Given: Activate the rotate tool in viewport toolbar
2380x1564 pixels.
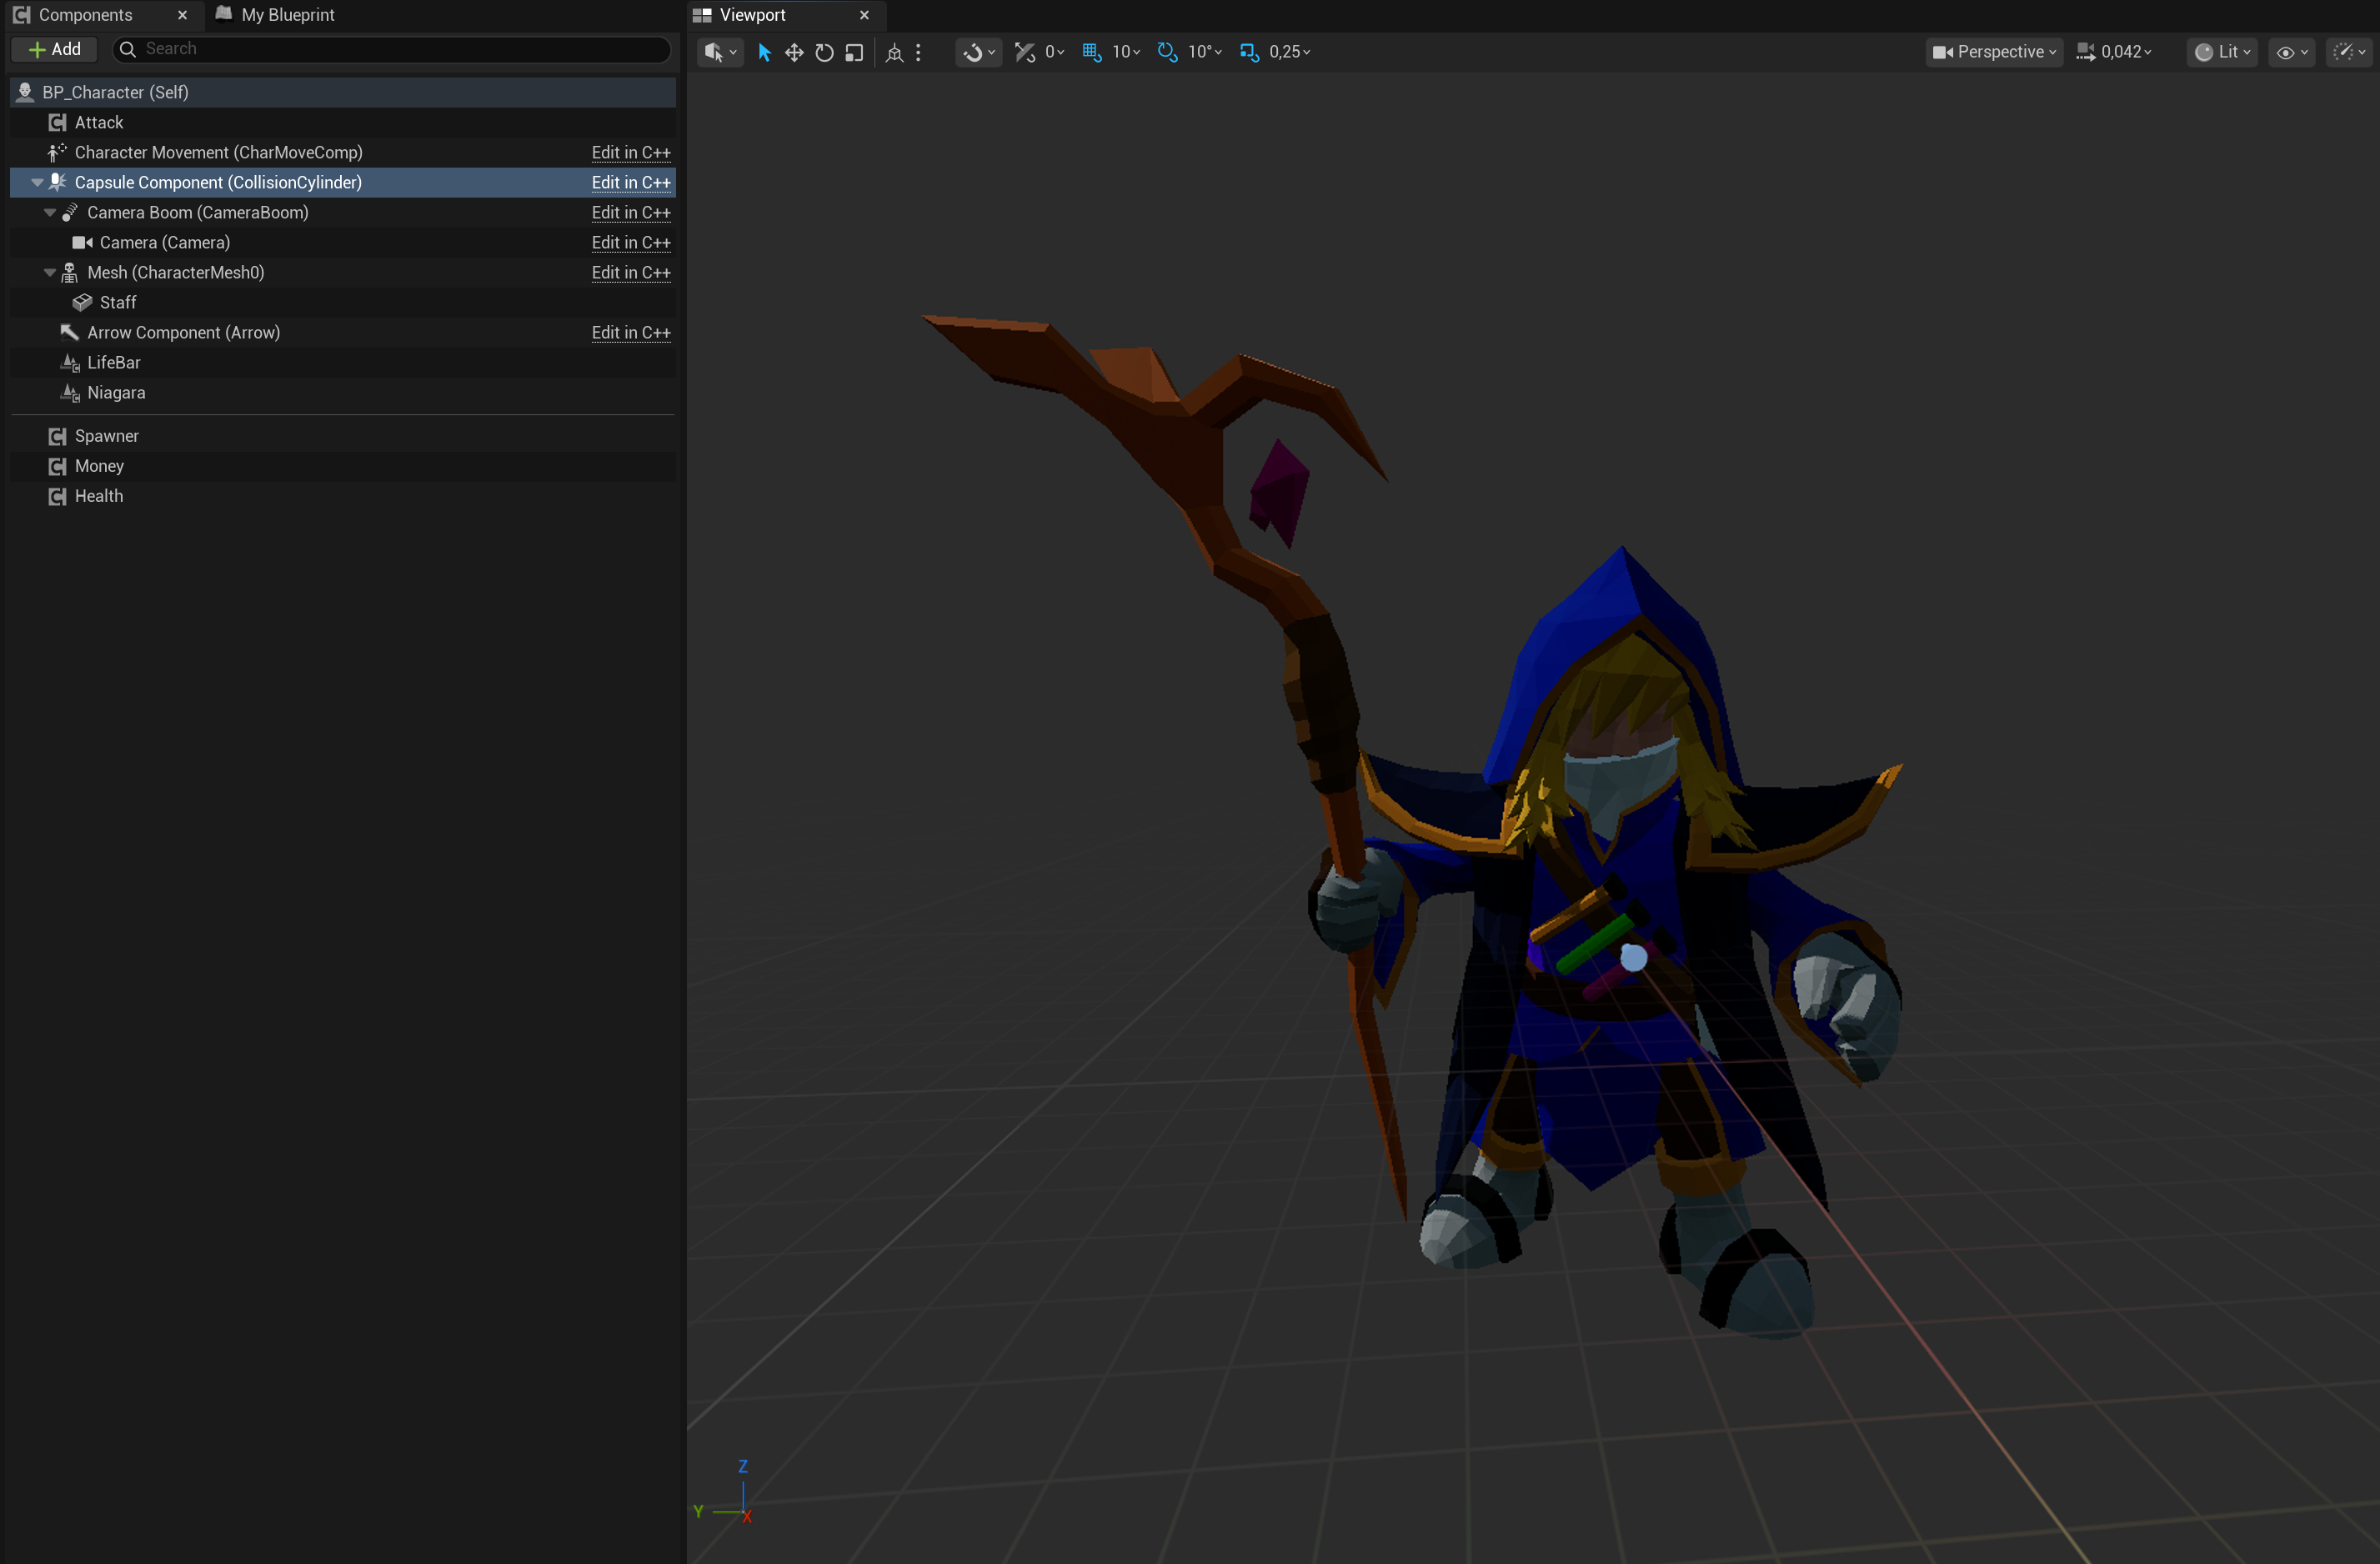Looking at the screenshot, I should 824,52.
